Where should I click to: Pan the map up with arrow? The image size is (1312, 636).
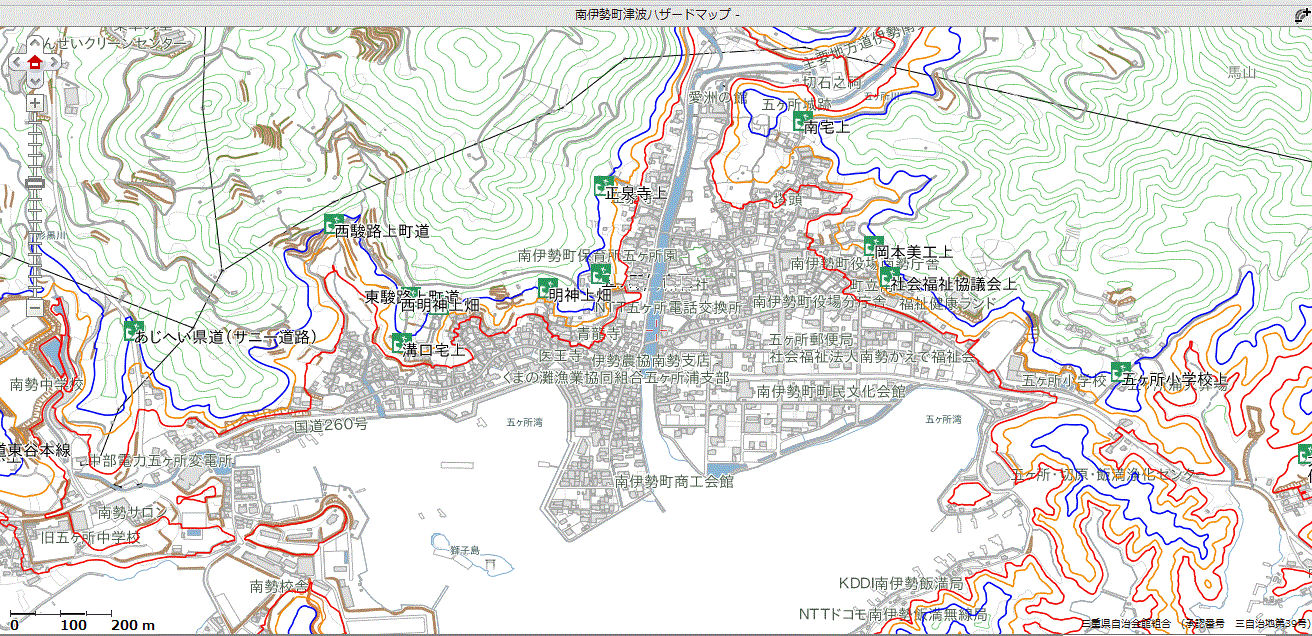(x=35, y=45)
